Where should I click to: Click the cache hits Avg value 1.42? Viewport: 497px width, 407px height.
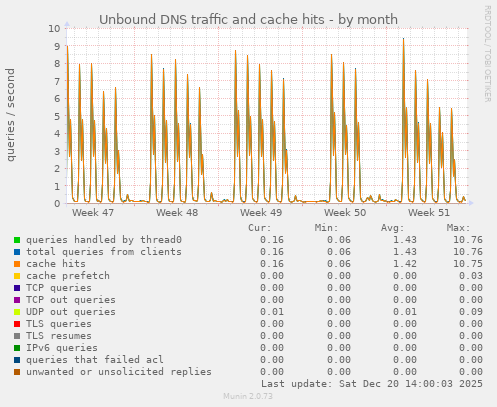point(405,264)
